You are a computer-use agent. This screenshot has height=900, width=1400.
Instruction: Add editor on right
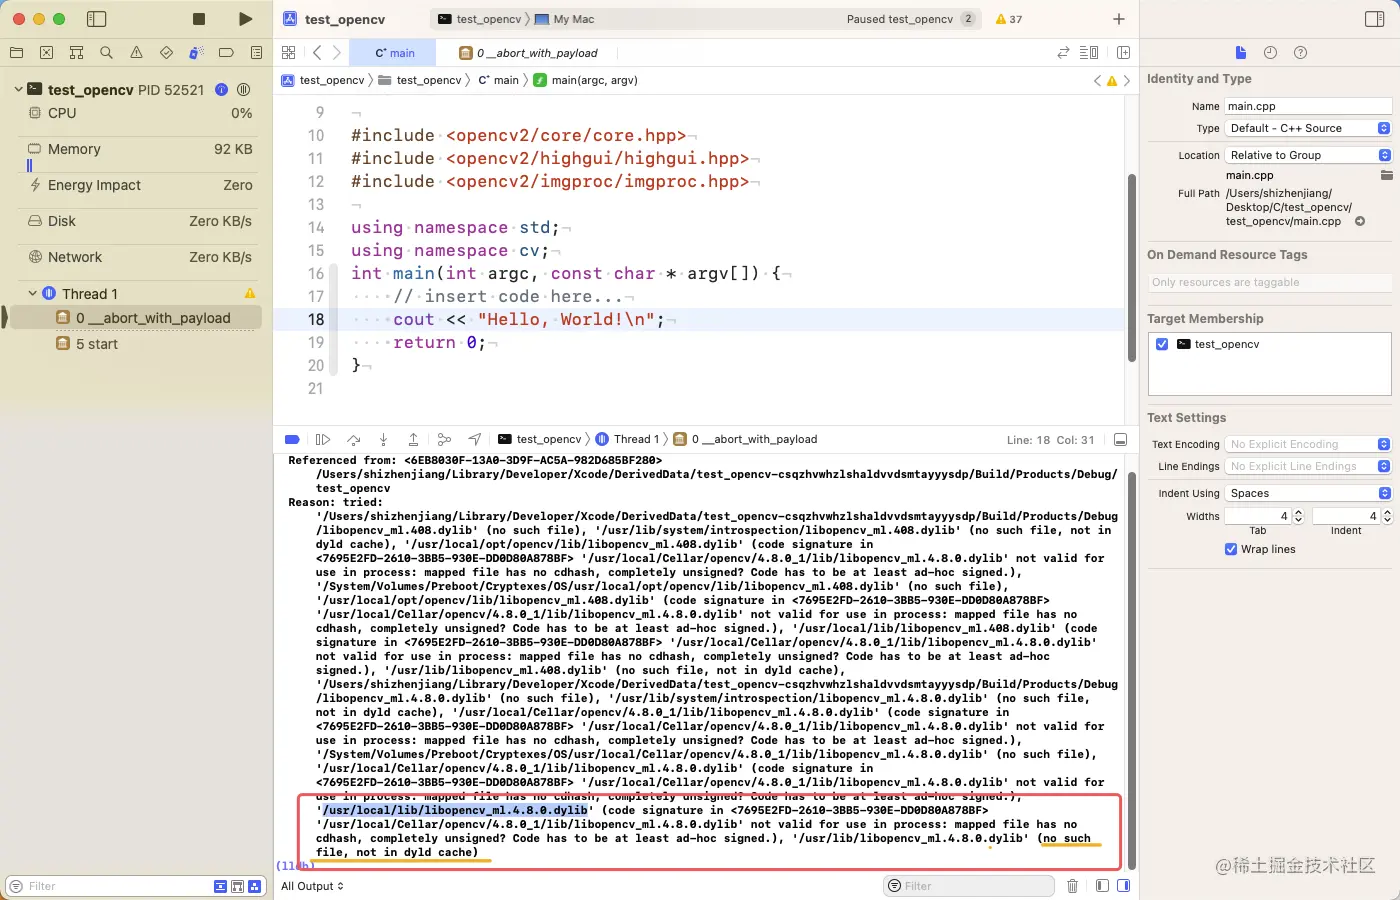(x=1123, y=53)
